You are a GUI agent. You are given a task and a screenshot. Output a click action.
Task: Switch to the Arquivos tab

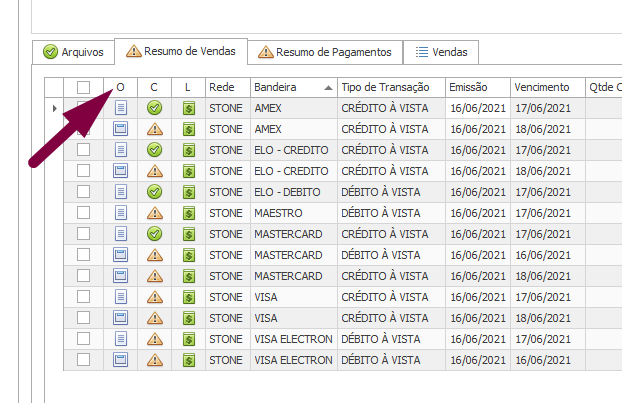(73, 52)
